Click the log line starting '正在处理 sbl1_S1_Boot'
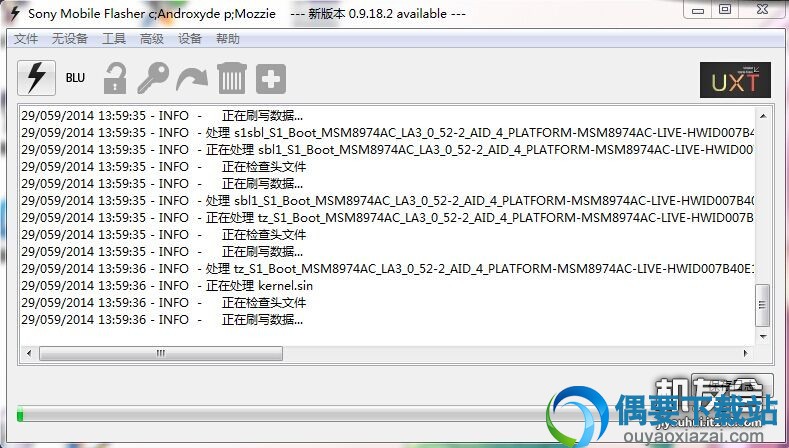The image size is (789, 448). (x=387, y=150)
